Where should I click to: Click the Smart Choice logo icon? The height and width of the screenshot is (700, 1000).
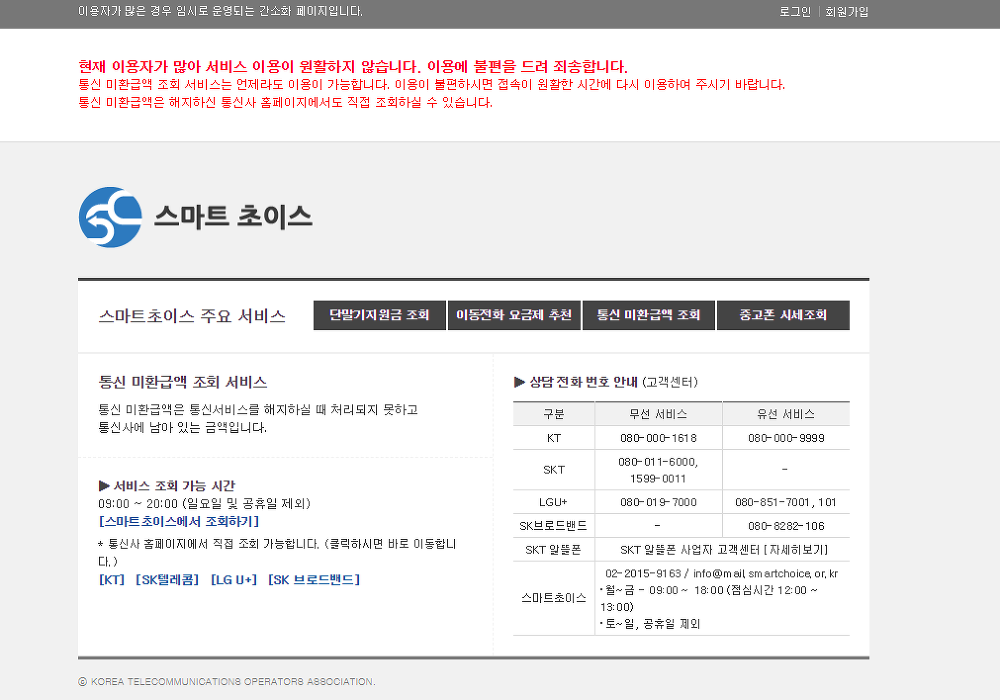pos(110,217)
